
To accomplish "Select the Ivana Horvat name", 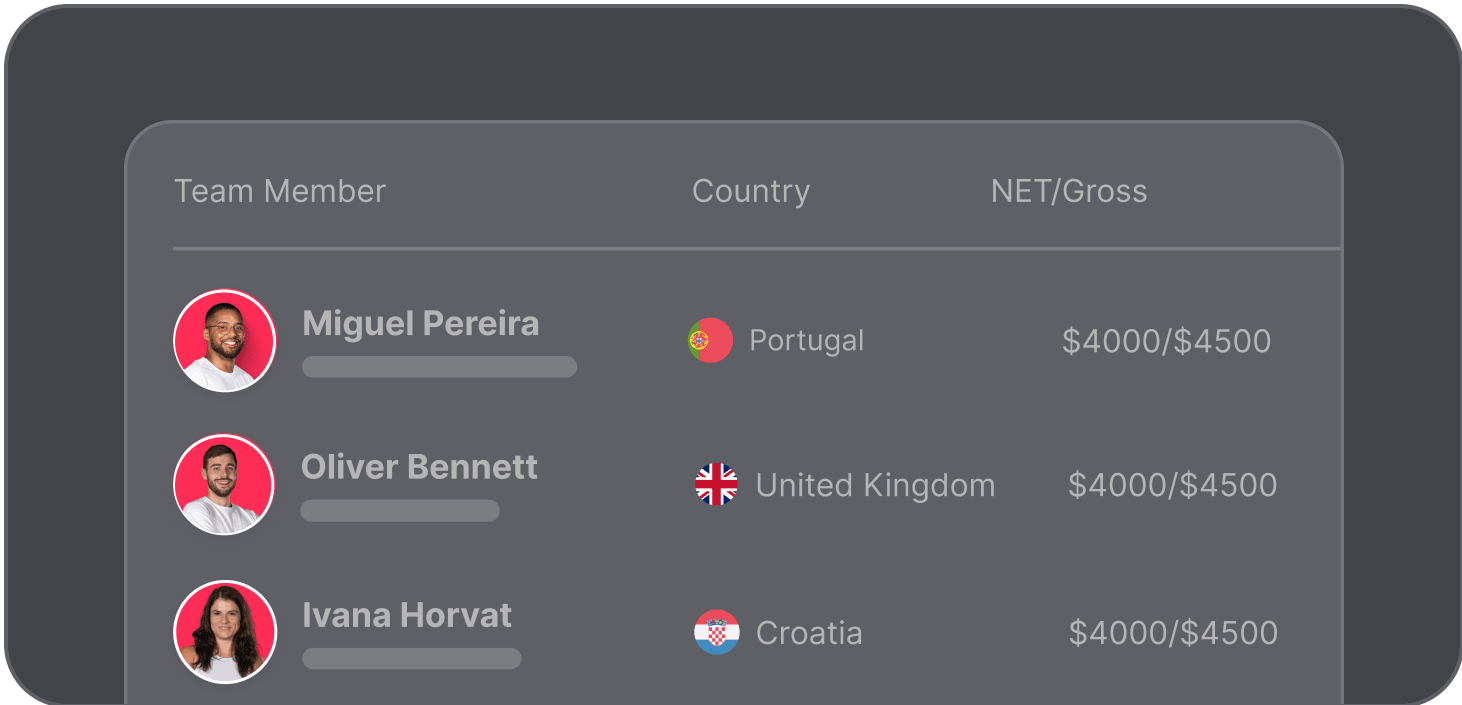I will point(406,615).
